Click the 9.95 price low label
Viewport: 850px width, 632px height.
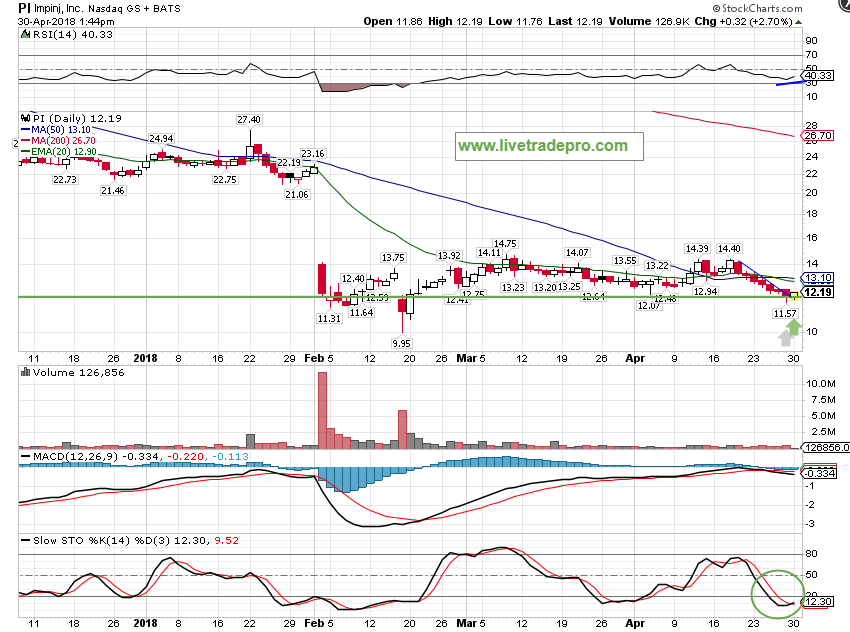click(402, 343)
